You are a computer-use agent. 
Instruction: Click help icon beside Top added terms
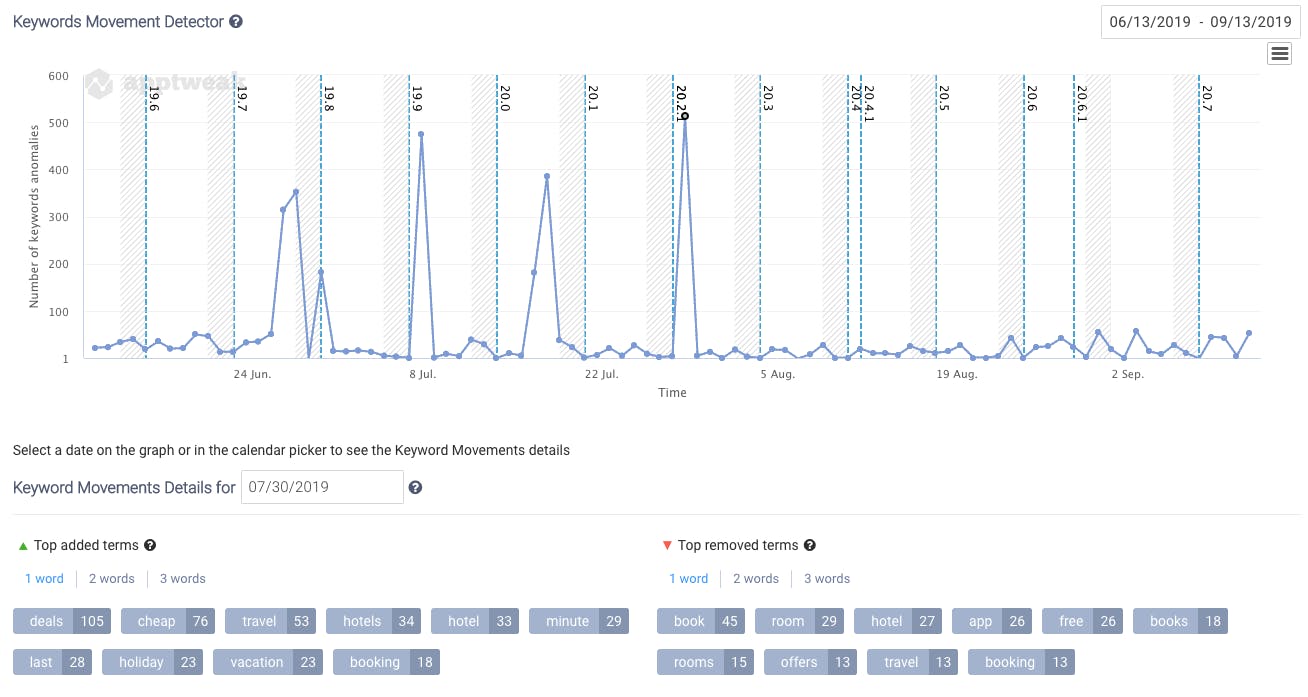[150, 545]
